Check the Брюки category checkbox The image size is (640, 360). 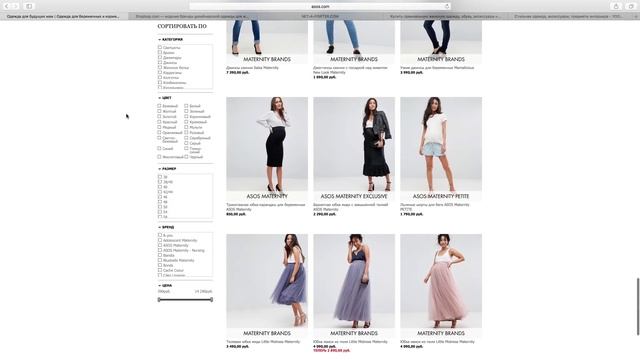click(160, 52)
